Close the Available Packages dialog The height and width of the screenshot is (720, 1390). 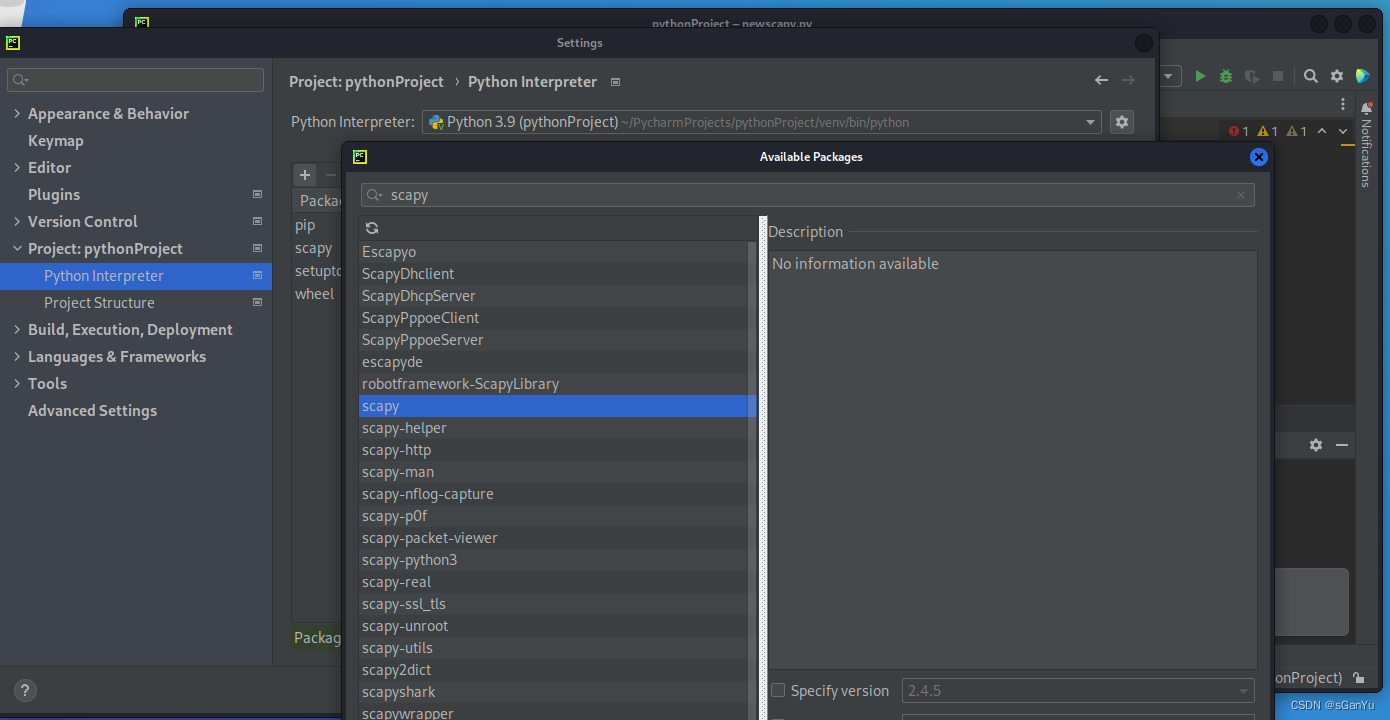(1259, 157)
